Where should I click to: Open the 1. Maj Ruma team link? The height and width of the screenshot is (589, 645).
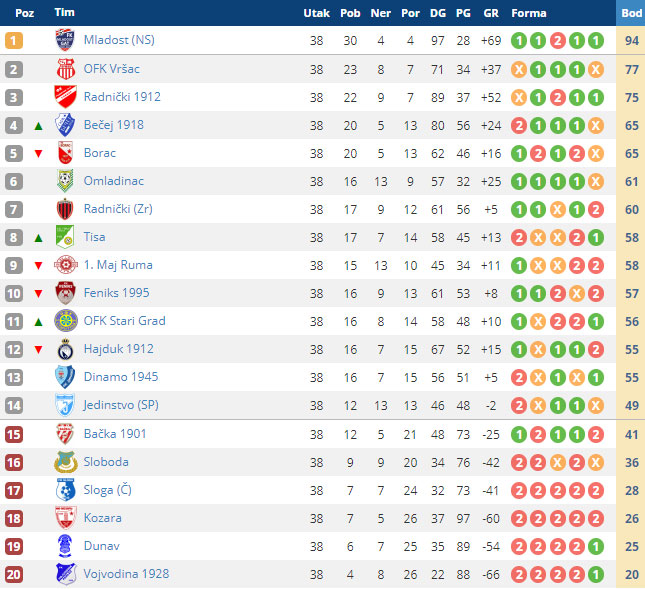click(x=118, y=265)
